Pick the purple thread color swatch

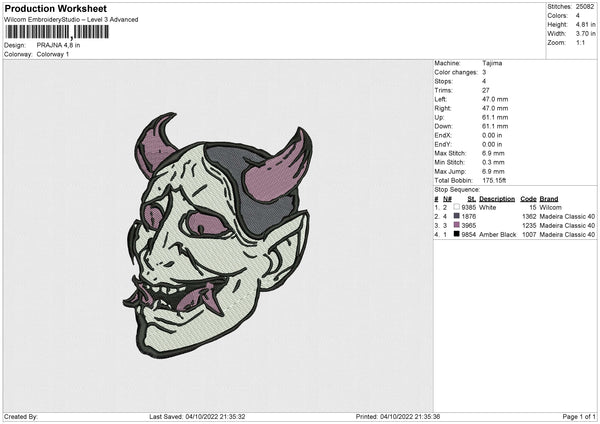pyautogui.click(x=456, y=225)
